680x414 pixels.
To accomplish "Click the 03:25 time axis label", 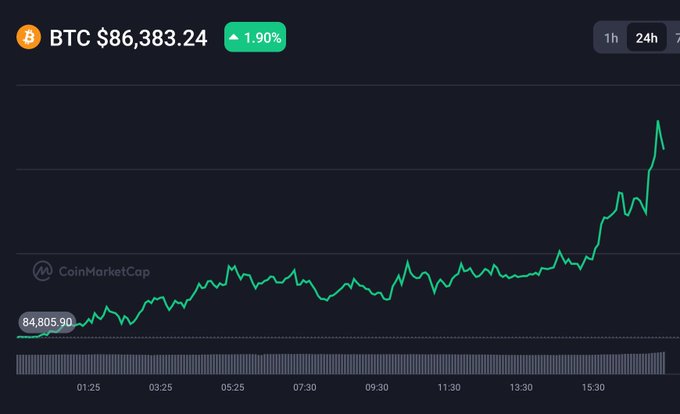I will tap(160, 387).
